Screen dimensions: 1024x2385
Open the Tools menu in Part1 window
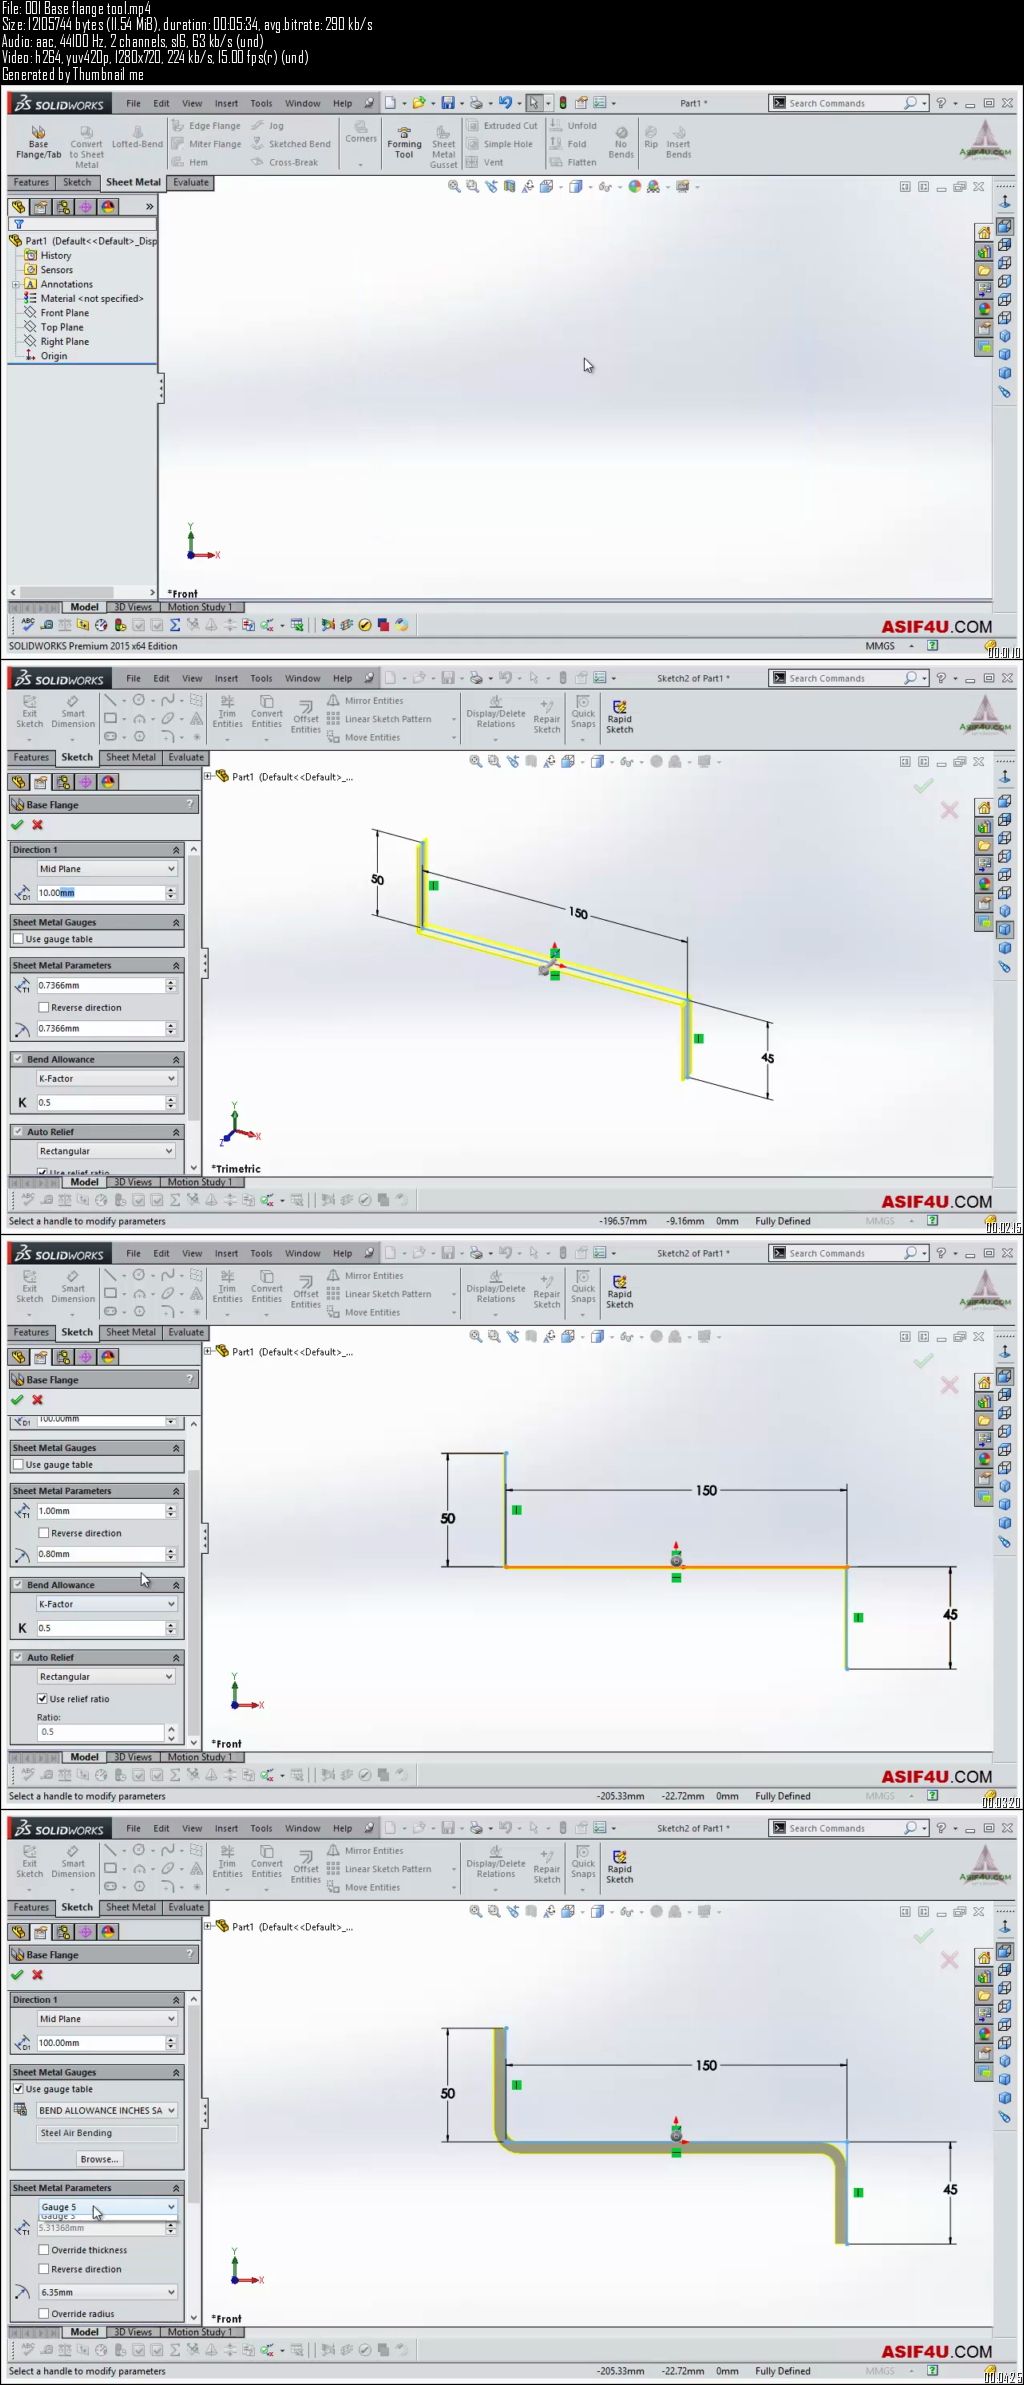(261, 103)
